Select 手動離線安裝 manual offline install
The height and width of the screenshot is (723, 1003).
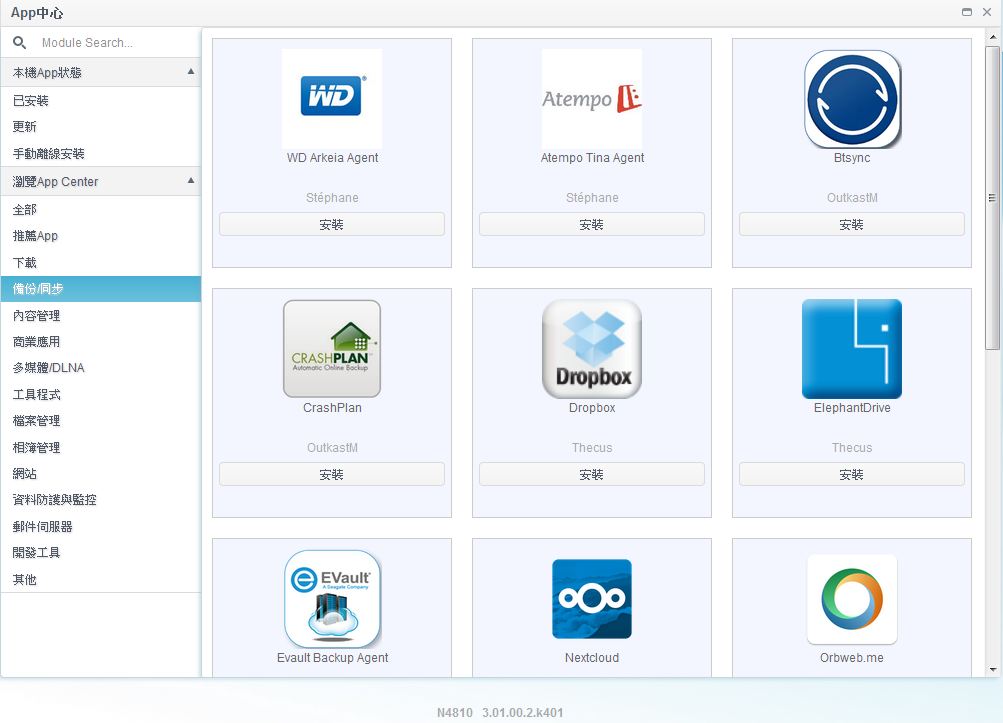click(x=100, y=154)
